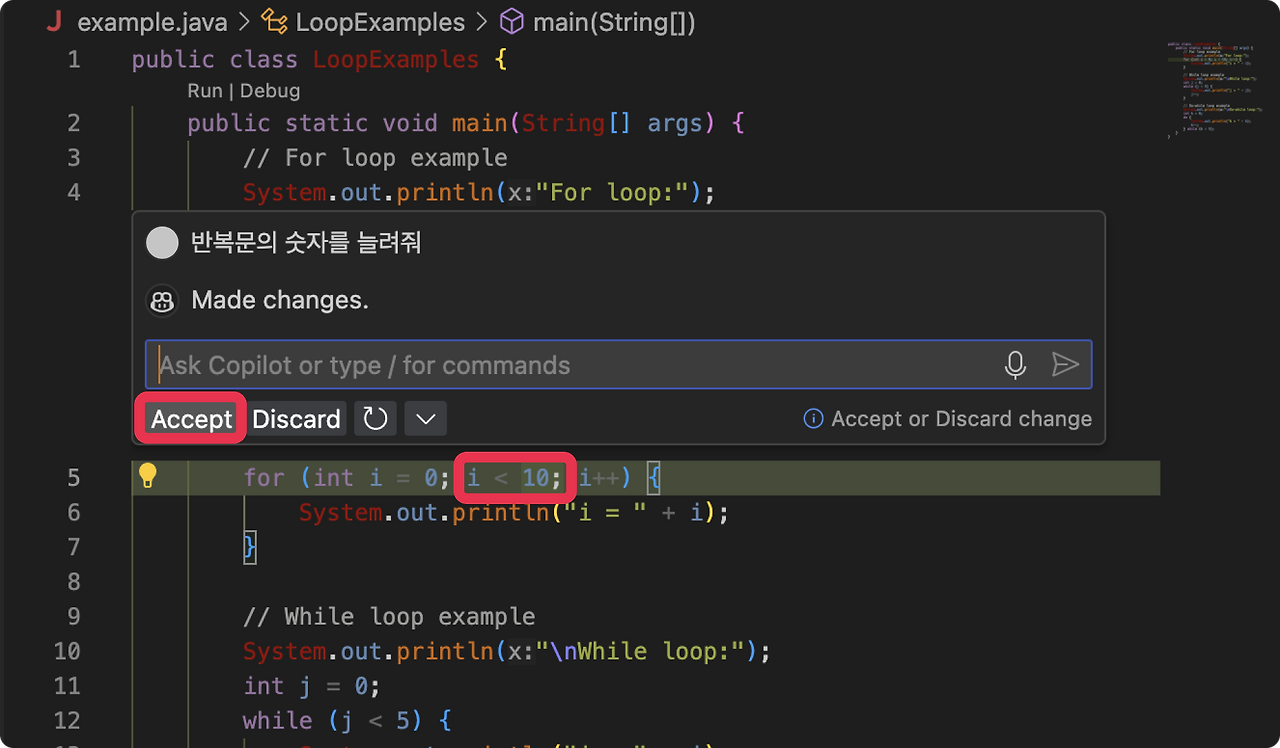Start debugging via the Debug code lens
This screenshot has width=1280, height=748.
click(269, 90)
